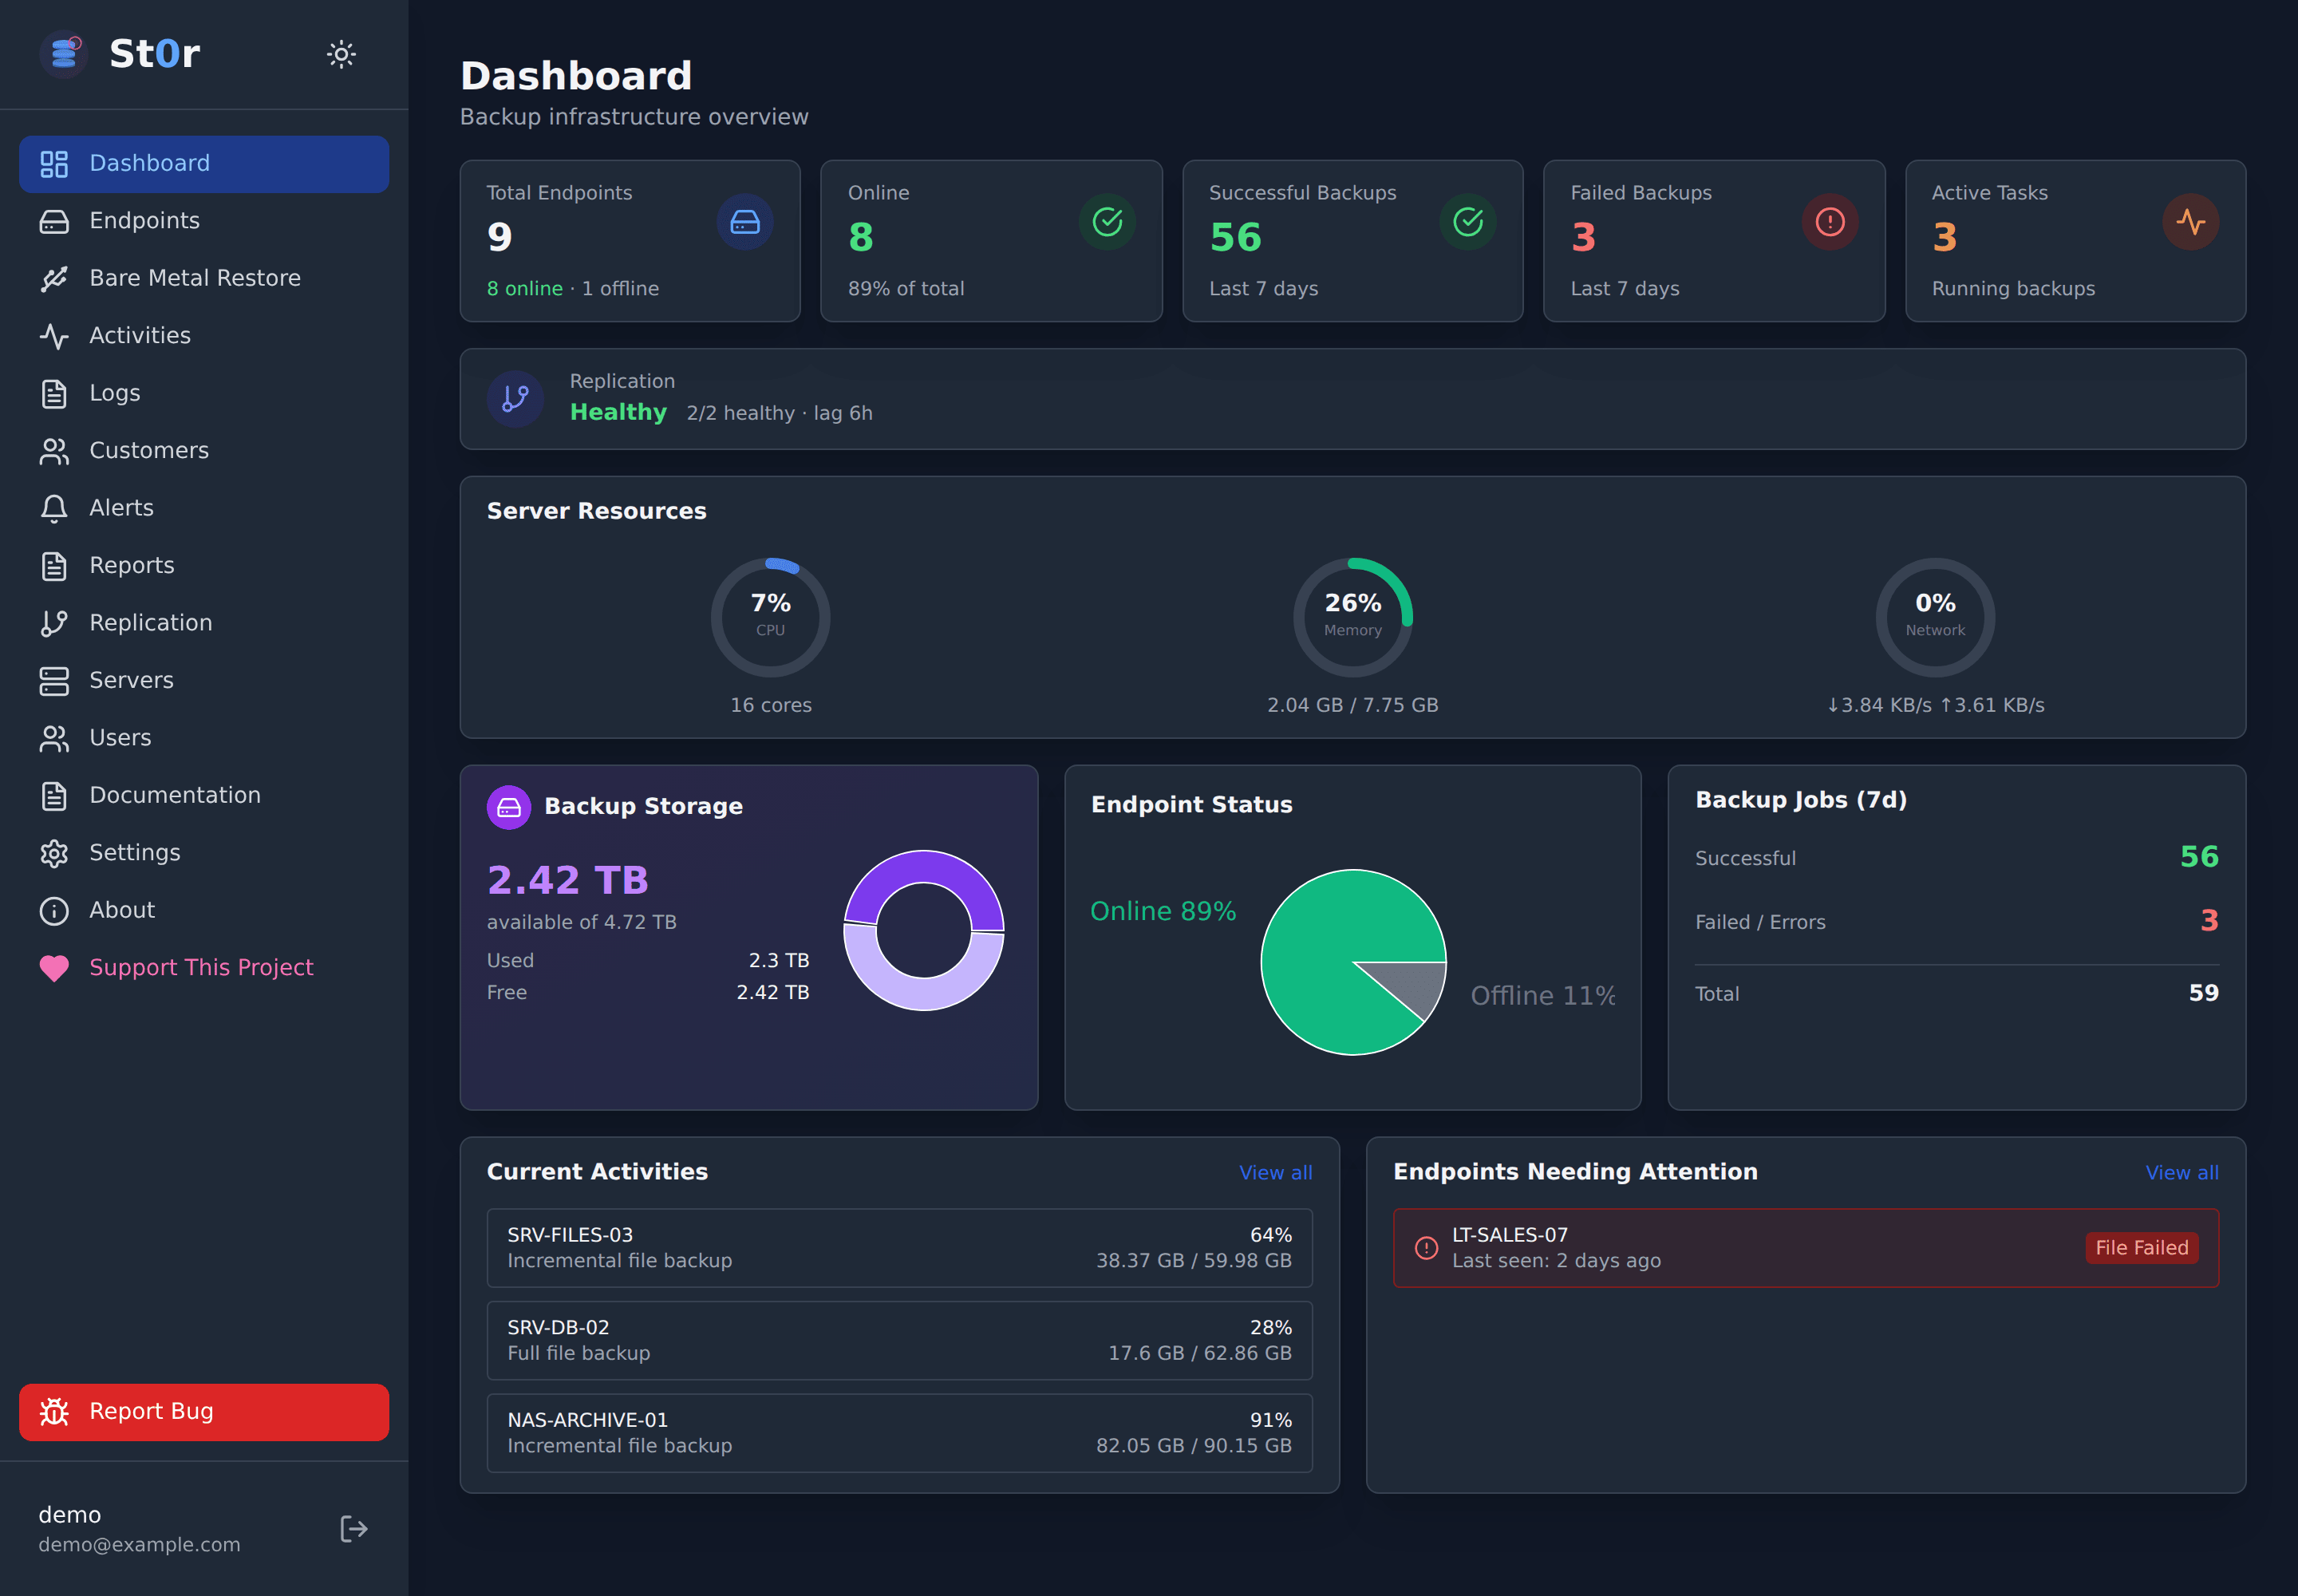Click View all in Endpoints Needing Attention

[x=2182, y=1173]
